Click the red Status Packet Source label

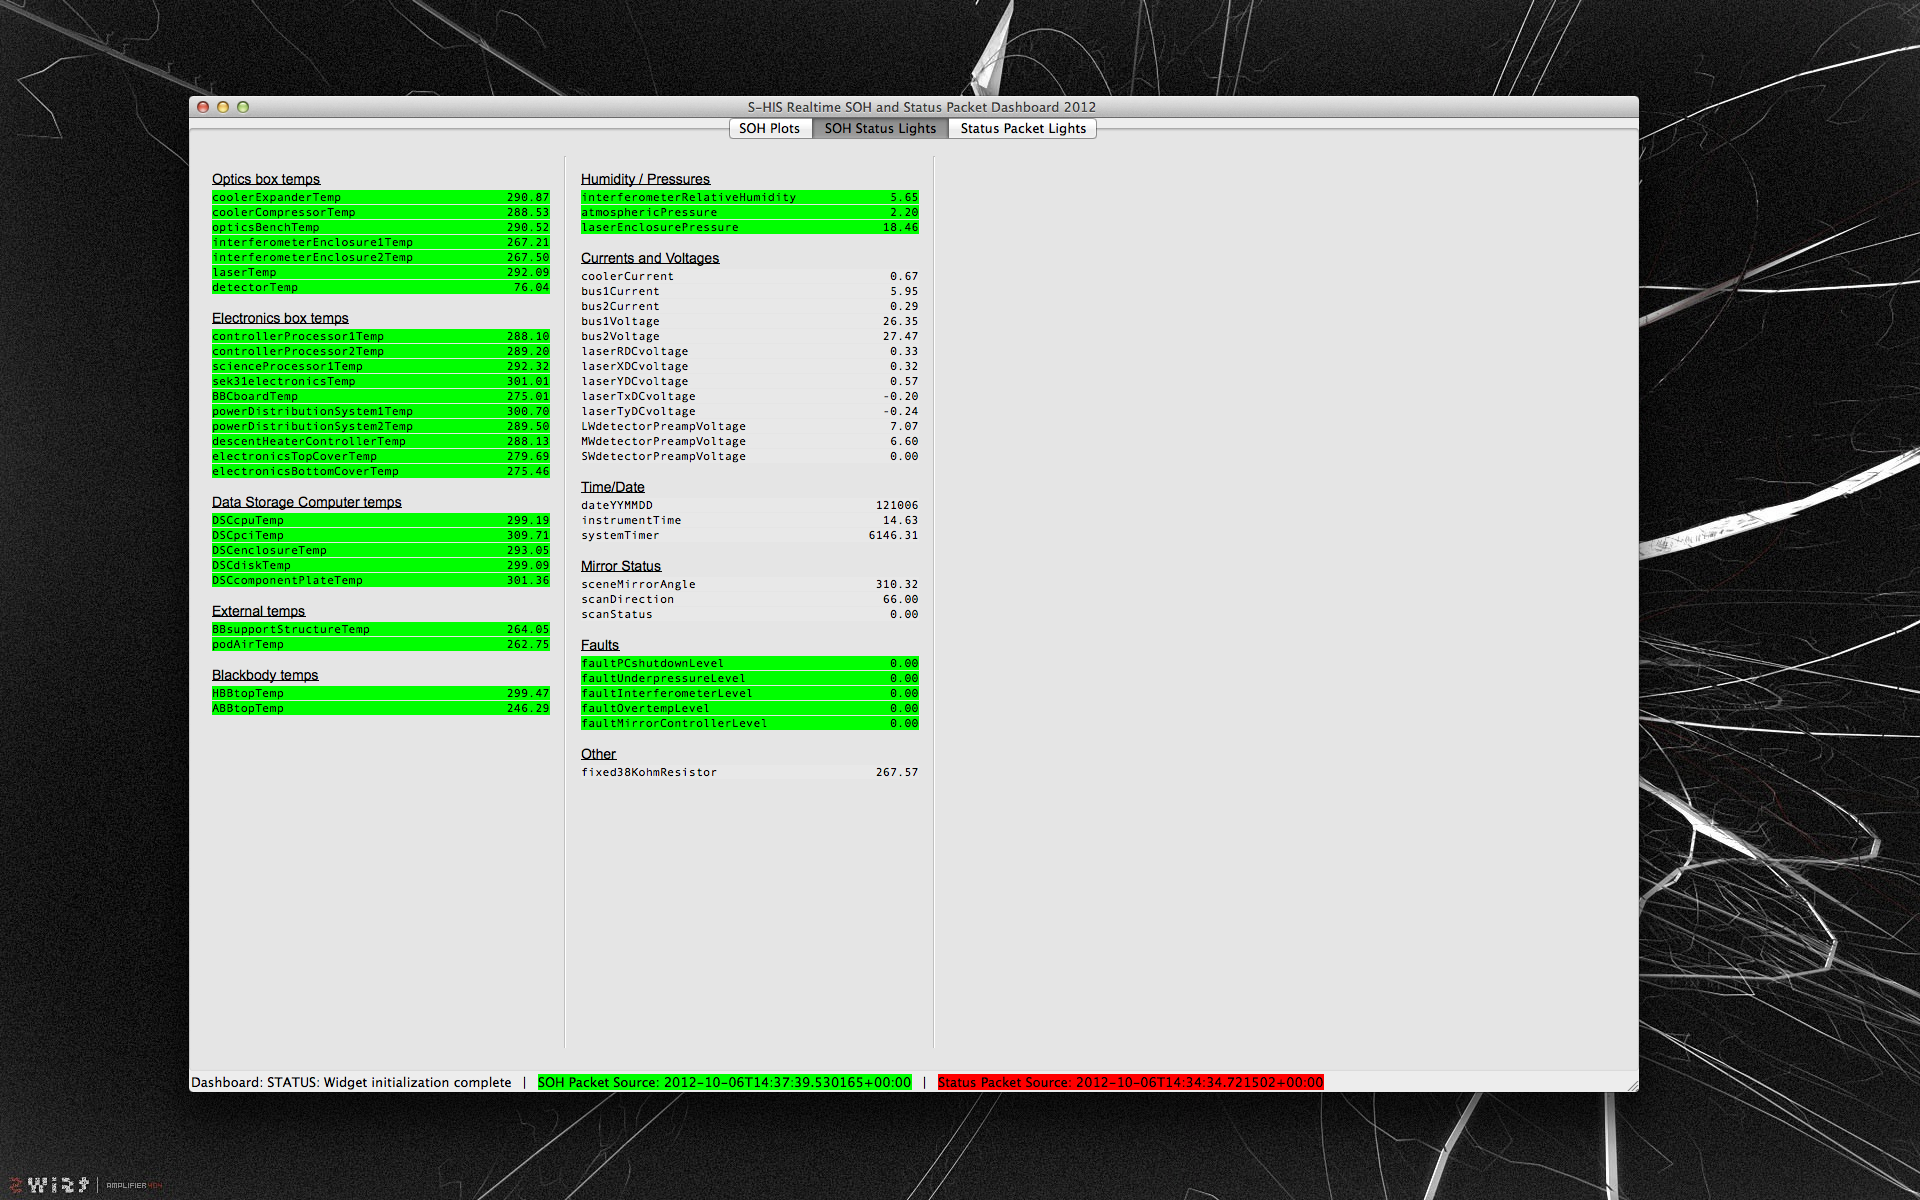pyautogui.click(x=1130, y=1082)
